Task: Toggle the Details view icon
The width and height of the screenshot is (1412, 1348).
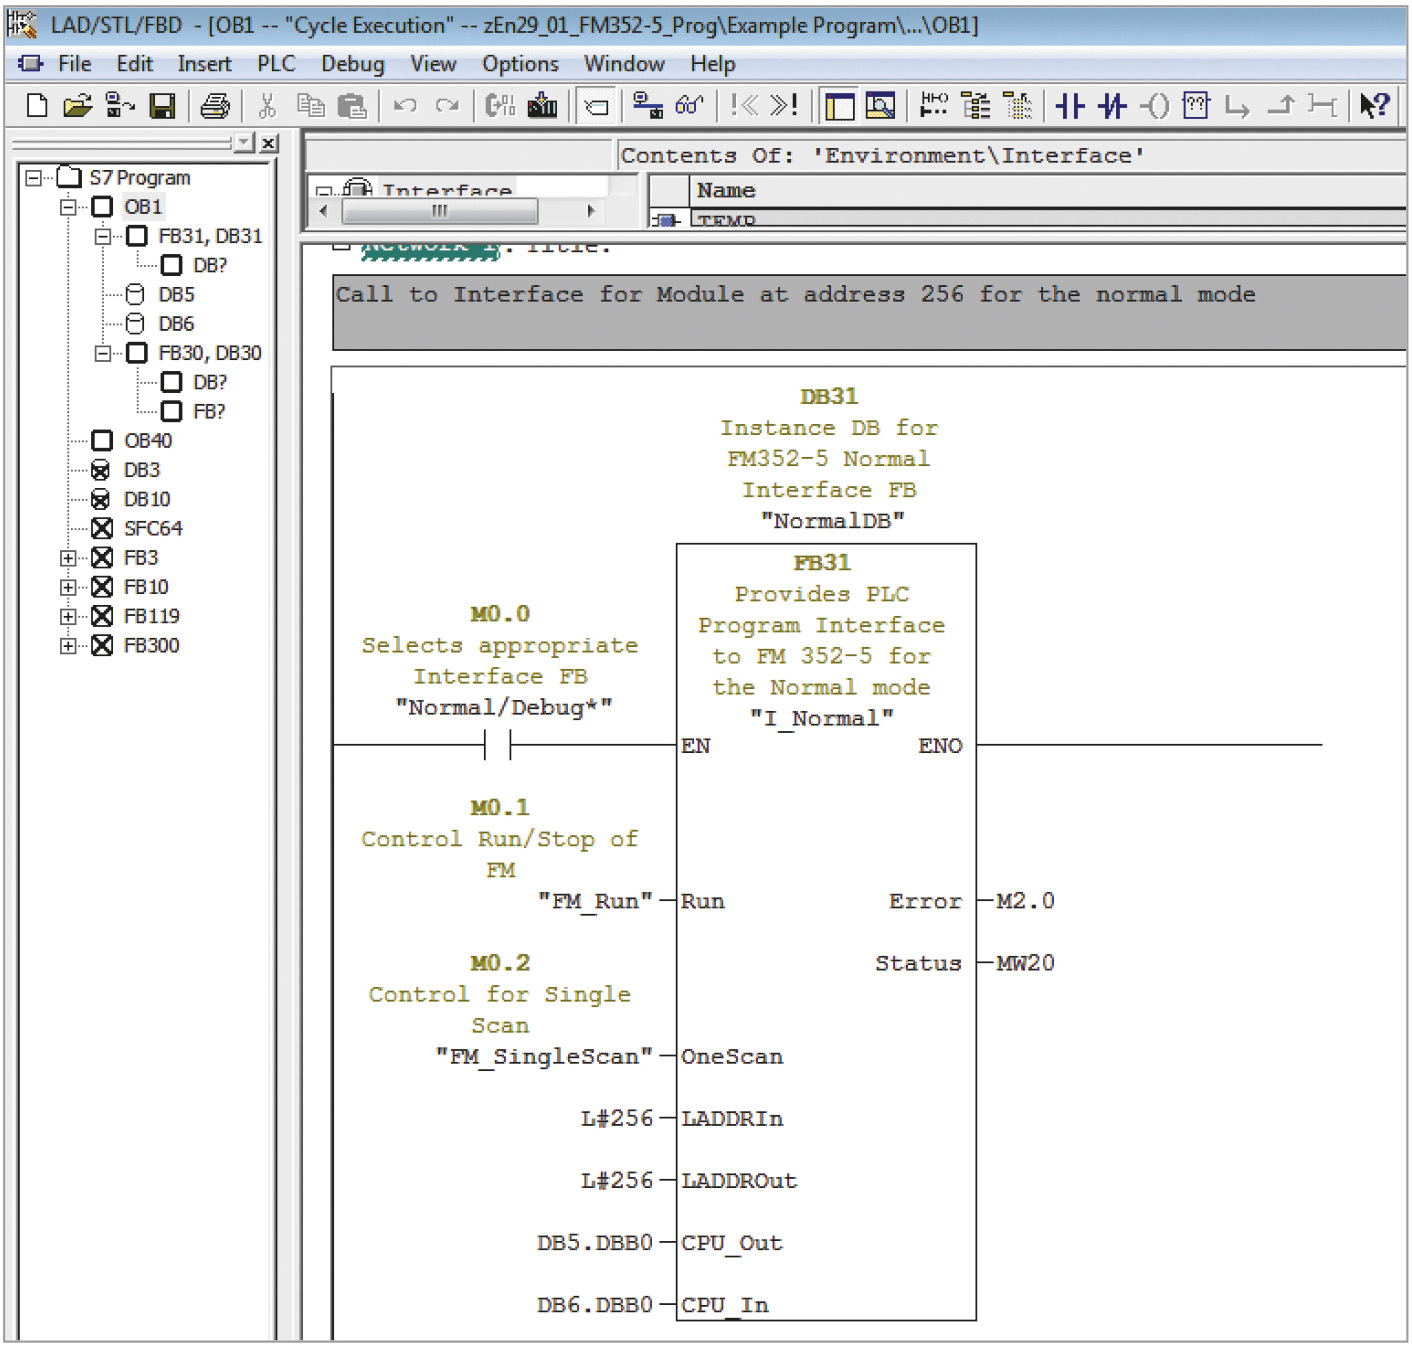Action: (880, 105)
